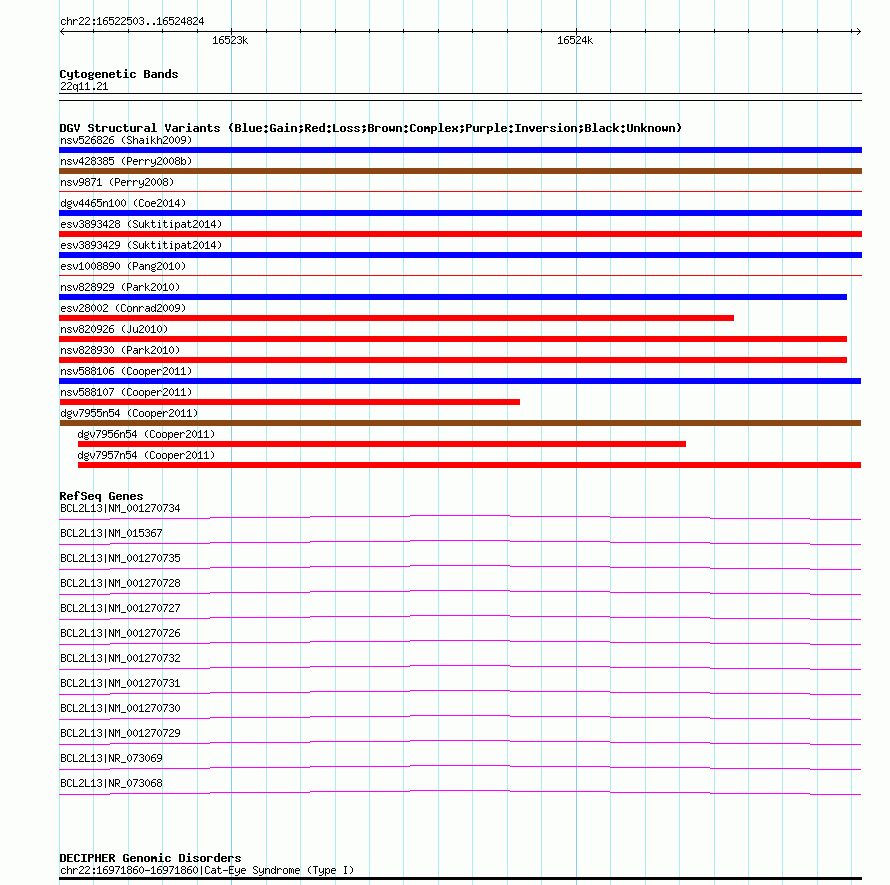Screen dimensions: 890x885
Task: Open BCL2L13|NM_001270730 transcript
Action: [x=120, y=708]
